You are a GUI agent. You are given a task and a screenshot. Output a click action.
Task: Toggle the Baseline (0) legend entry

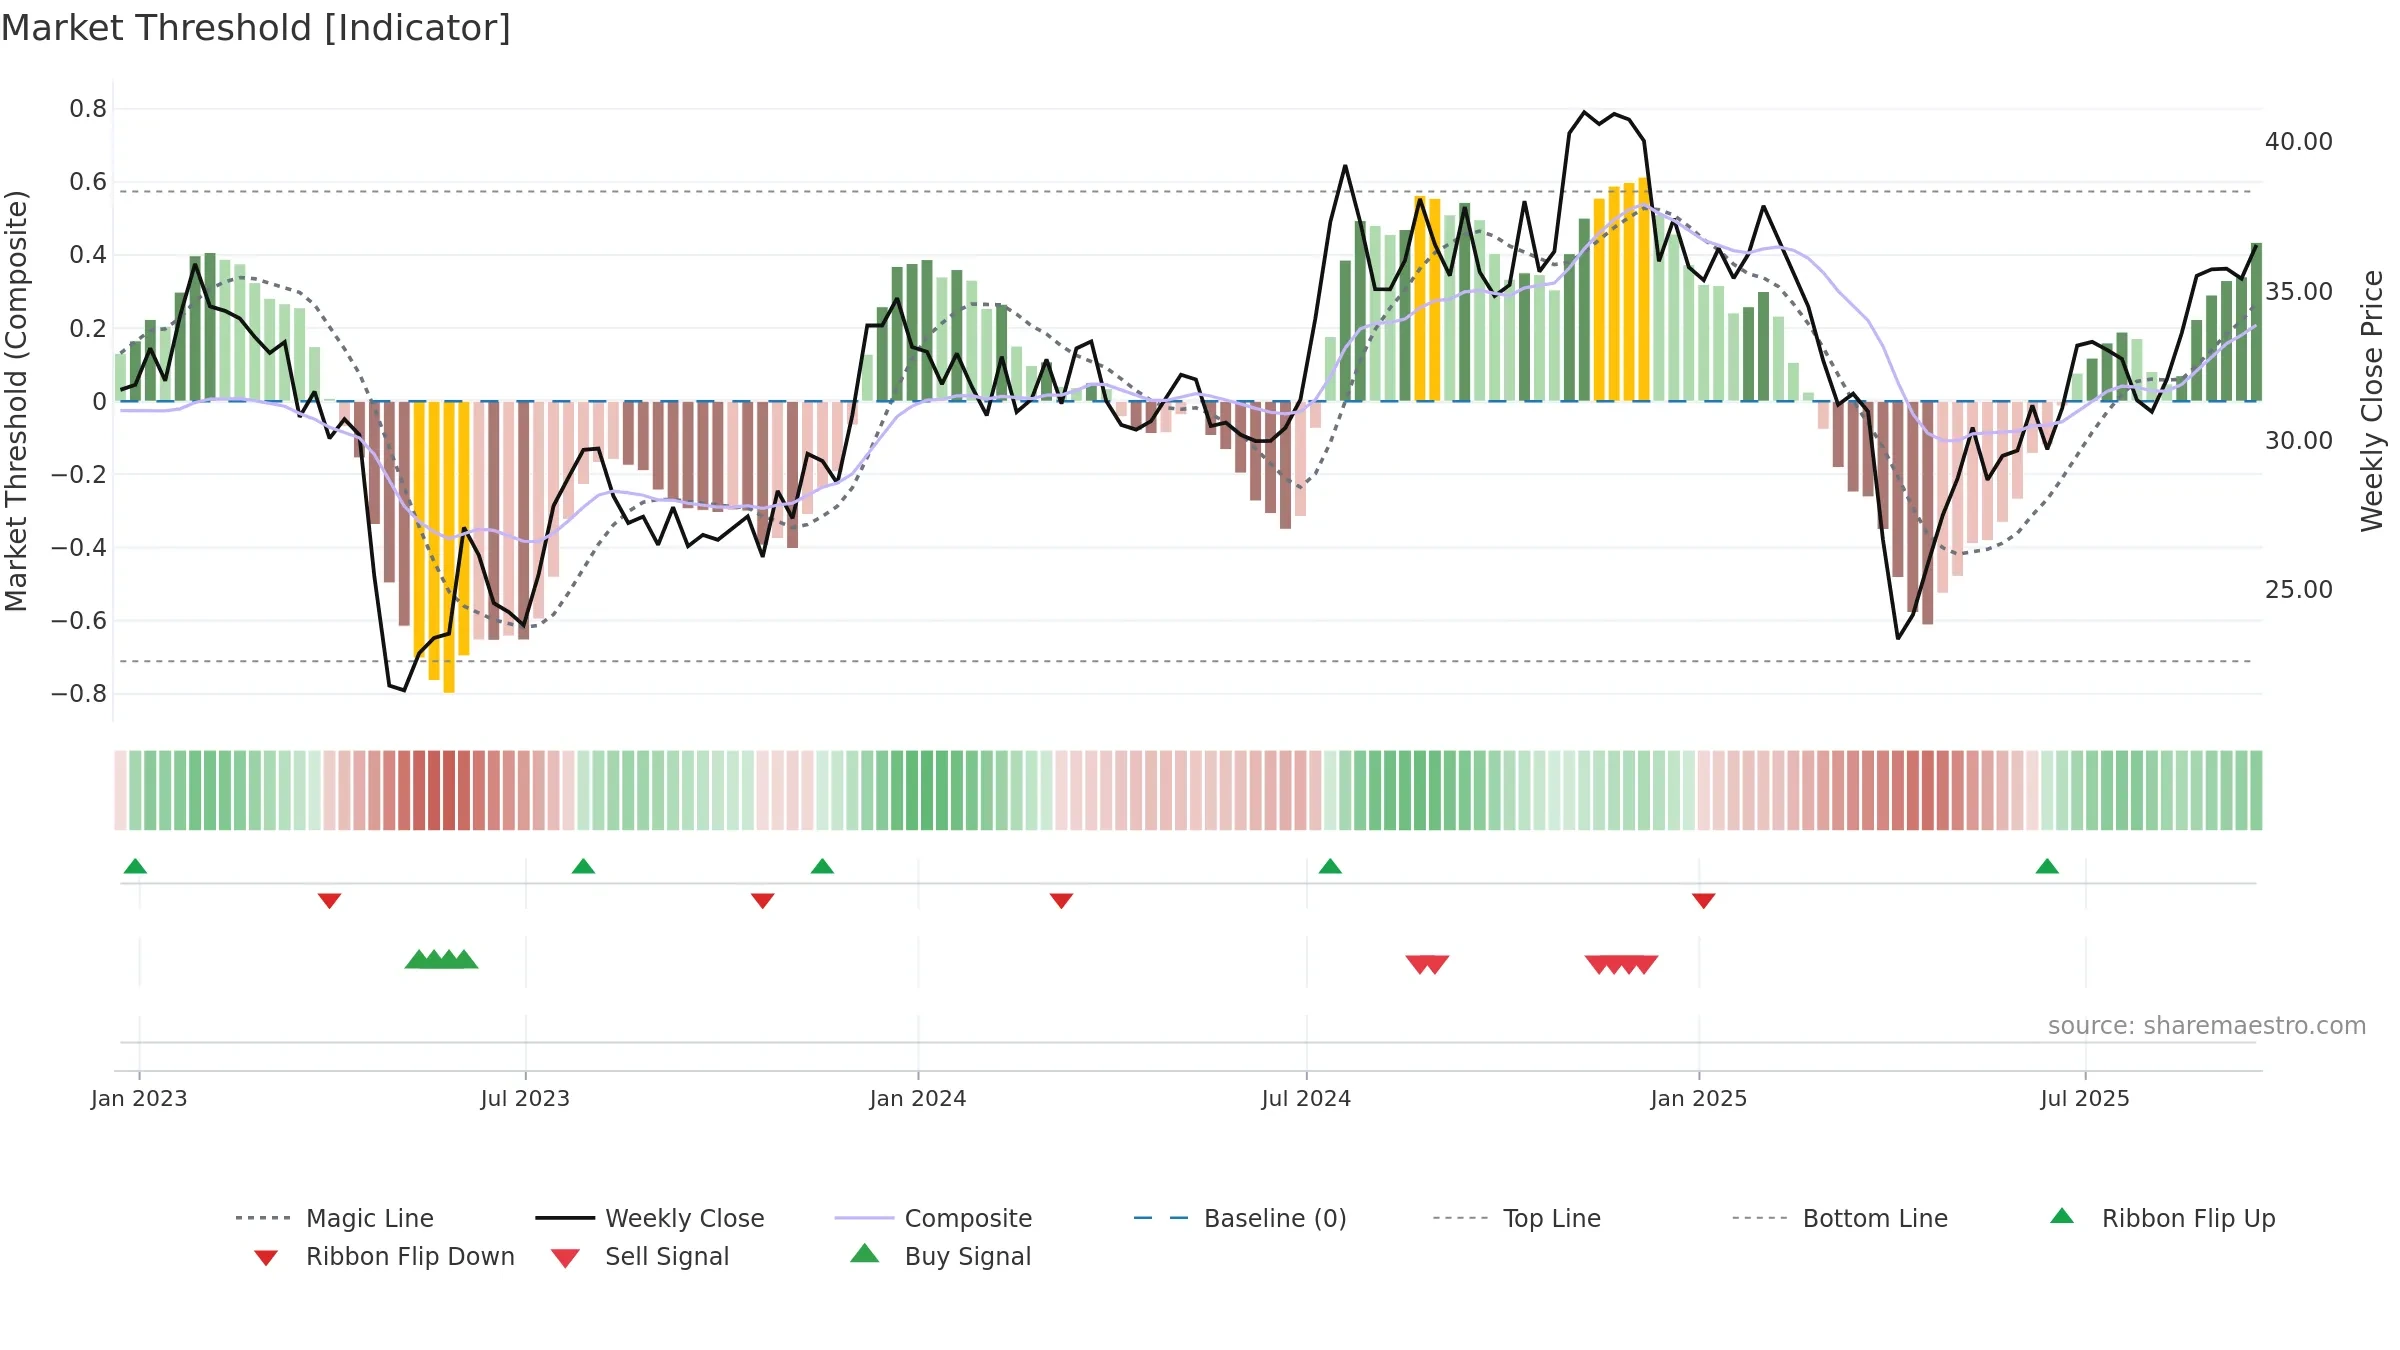click(1240, 1218)
